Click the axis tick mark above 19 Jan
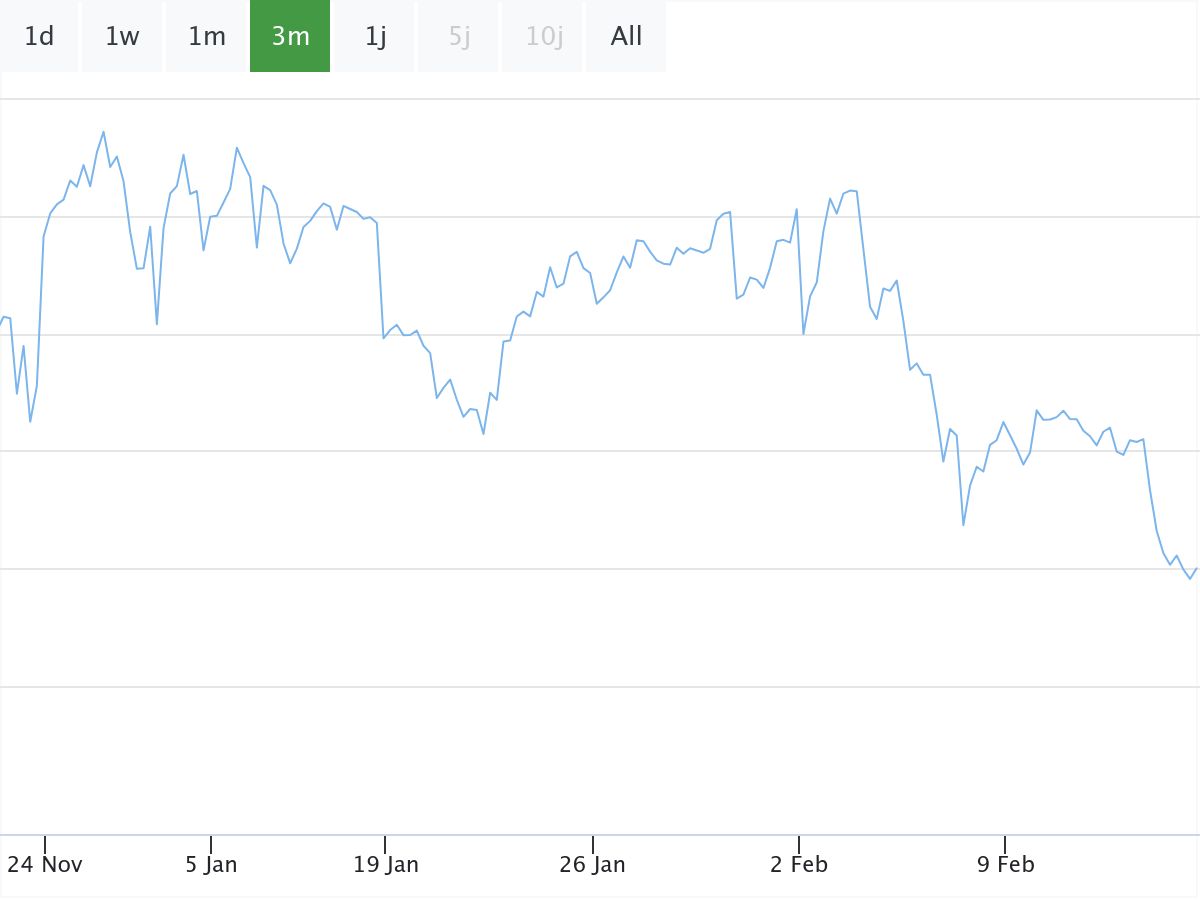Screen dimensions: 1200x900 (385, 844)
